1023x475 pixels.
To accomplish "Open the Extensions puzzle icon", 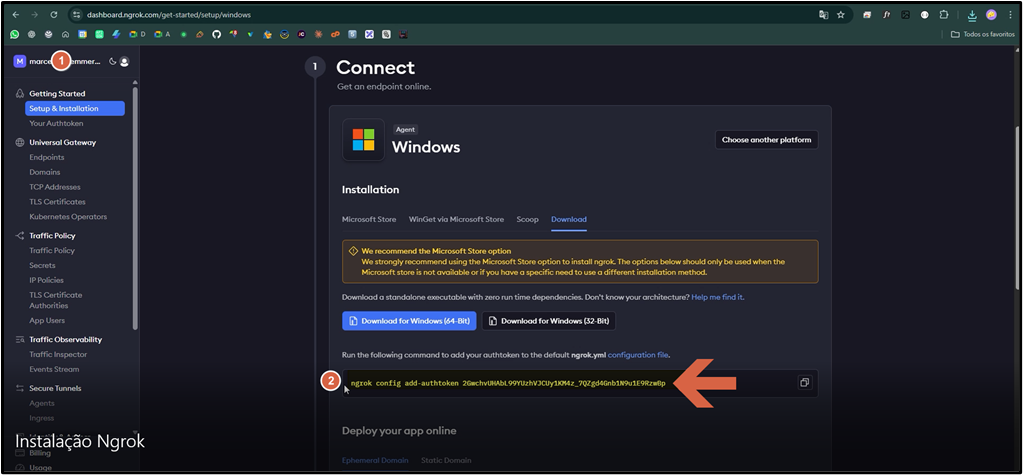I will click(943, 14).
